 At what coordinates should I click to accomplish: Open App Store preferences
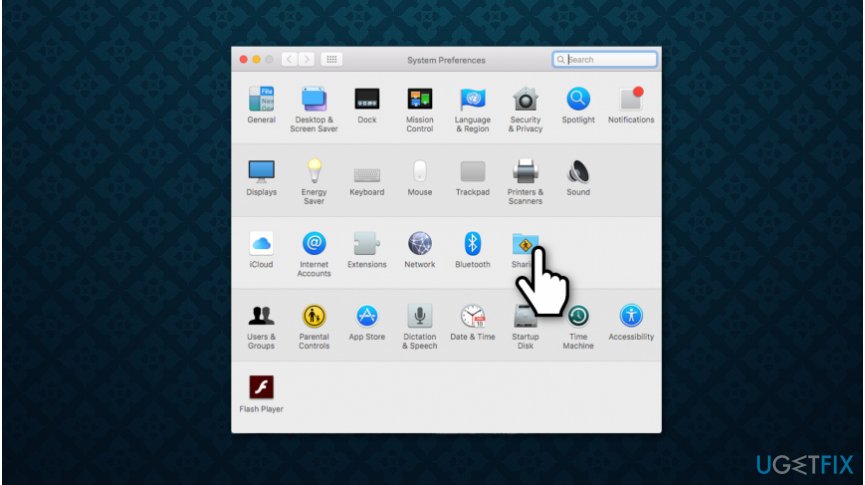[x=367, y=316]
